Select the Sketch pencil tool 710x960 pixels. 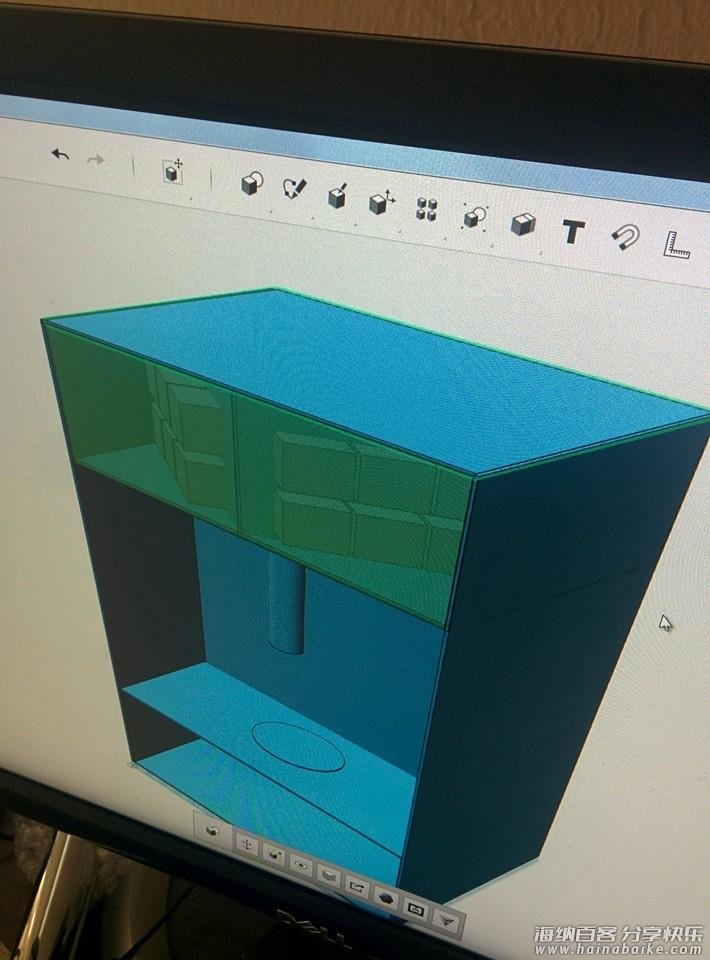(294, 188)
